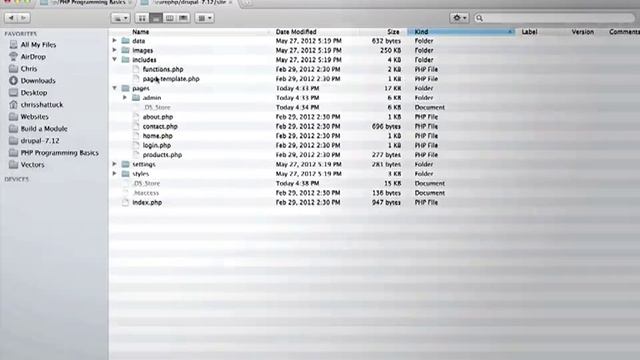The height and width of the screenshot is (360, 640).
Task: Select the images folder icon
Action: 126,50
